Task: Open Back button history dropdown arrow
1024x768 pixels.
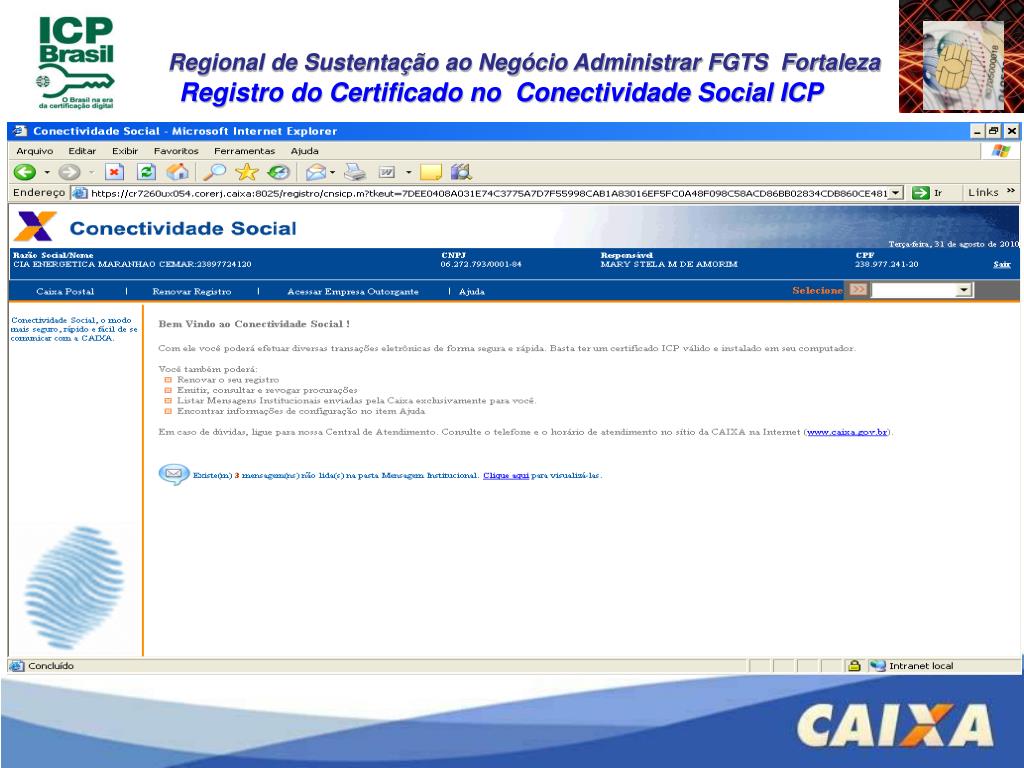Action: pyautogui.click(x=46, y=172)
